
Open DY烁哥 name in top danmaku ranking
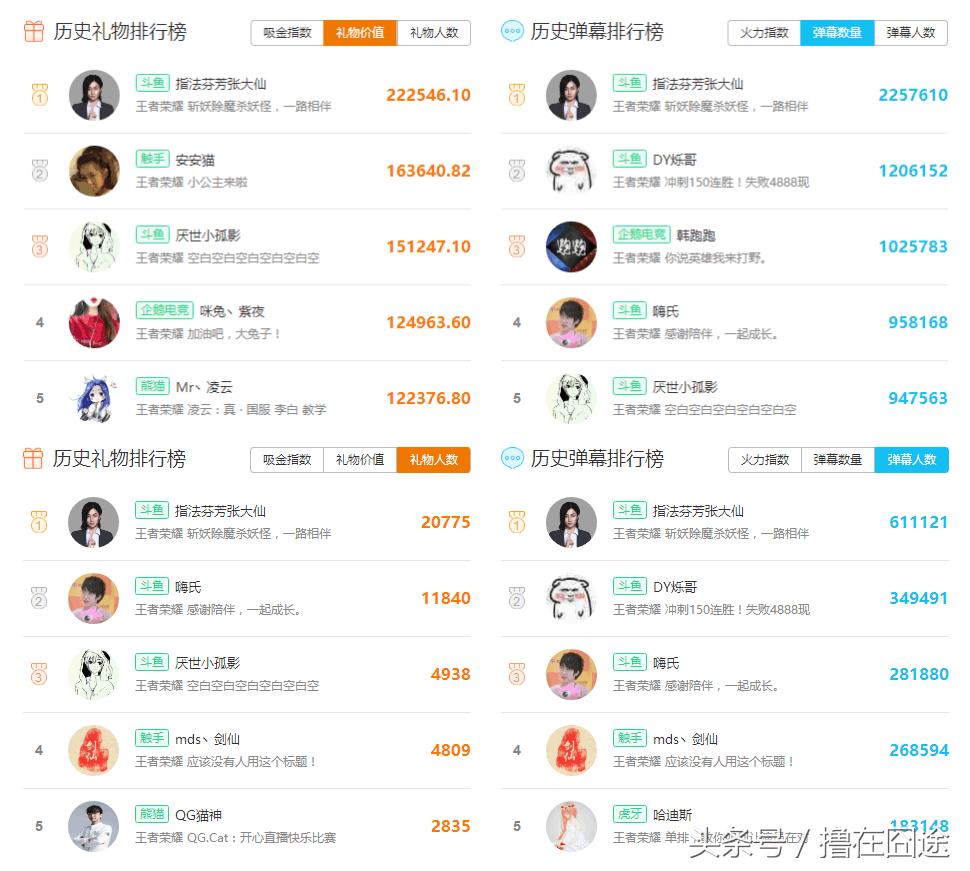tap(674, 160)
